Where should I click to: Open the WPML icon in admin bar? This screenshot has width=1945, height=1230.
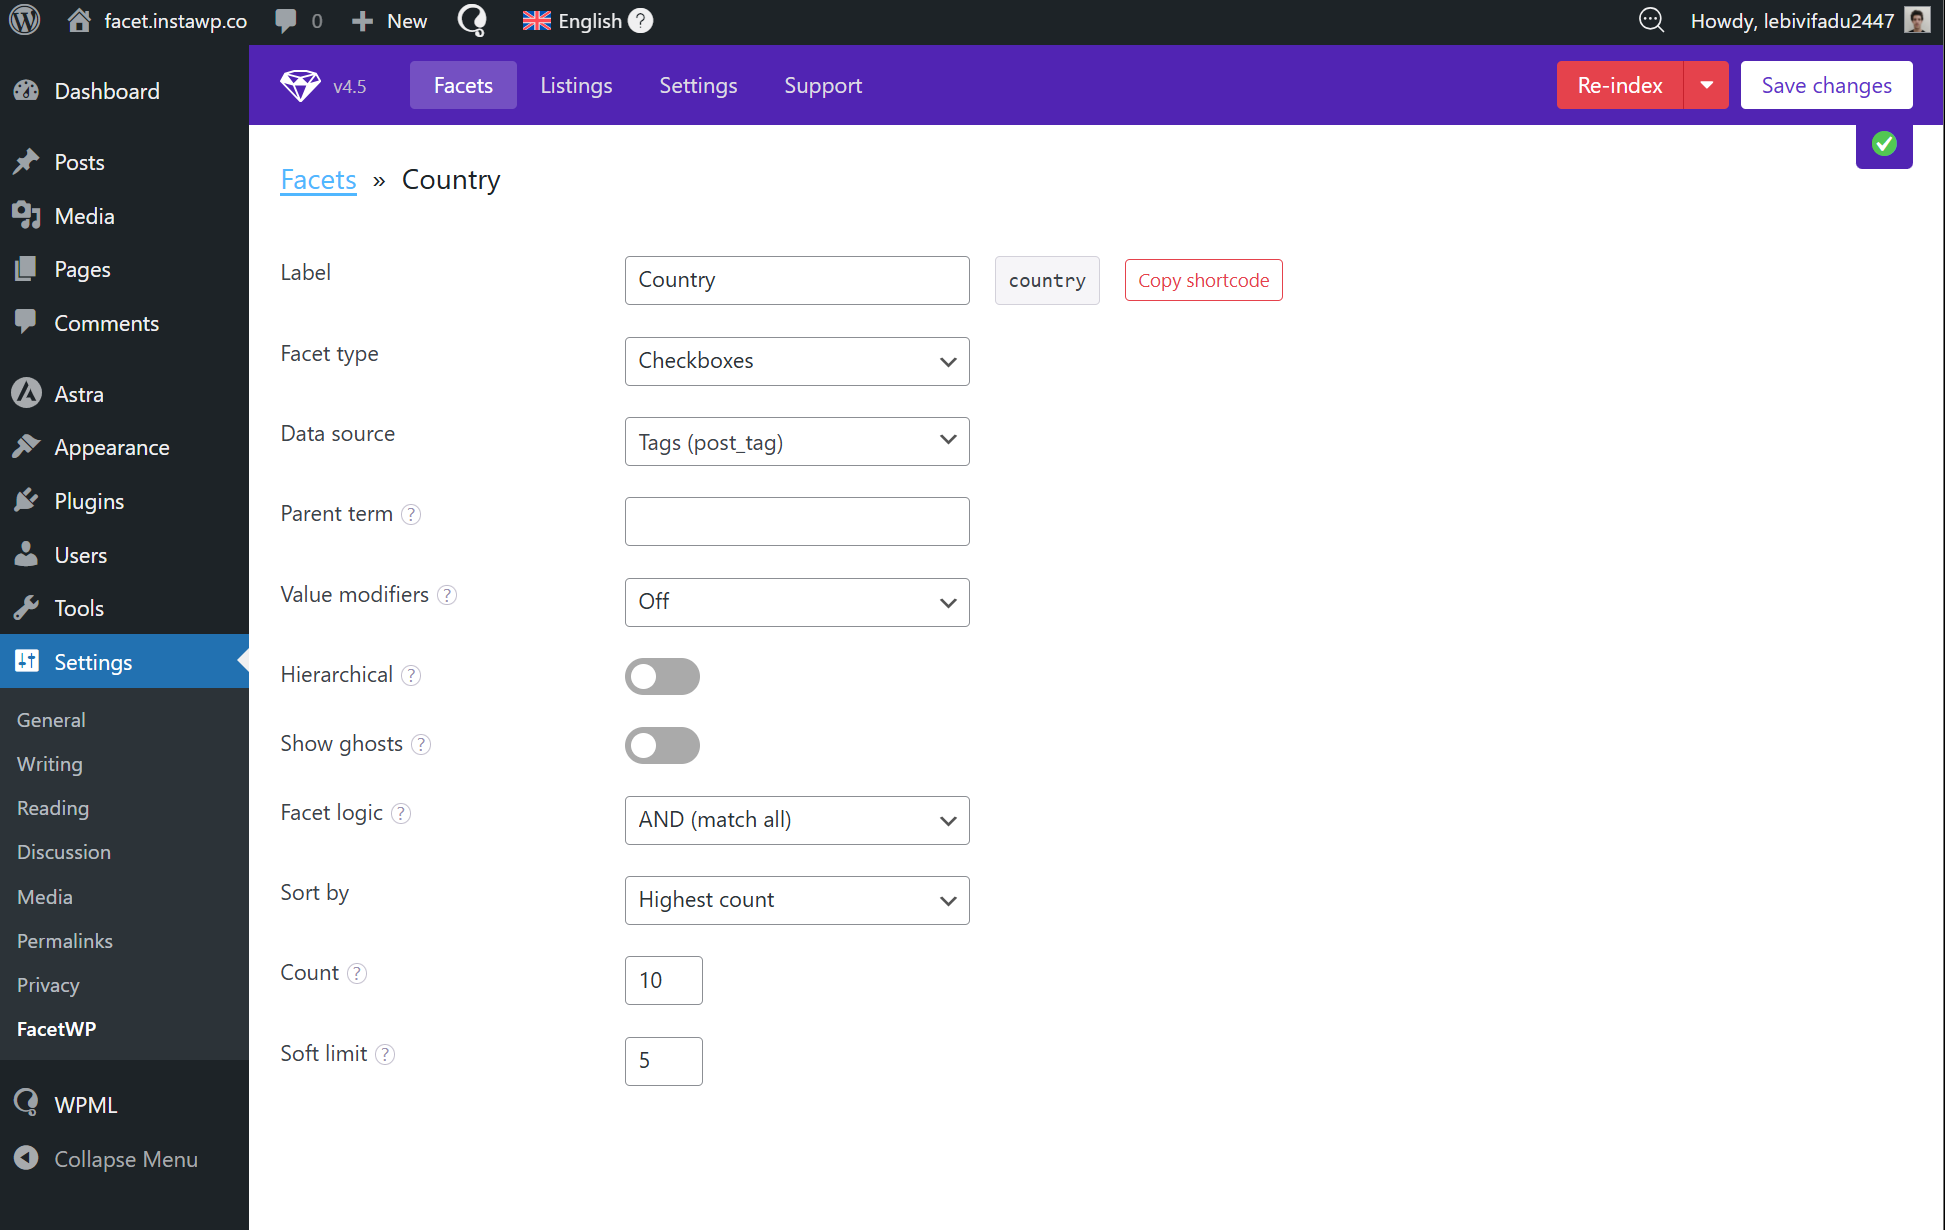[472, 20]
